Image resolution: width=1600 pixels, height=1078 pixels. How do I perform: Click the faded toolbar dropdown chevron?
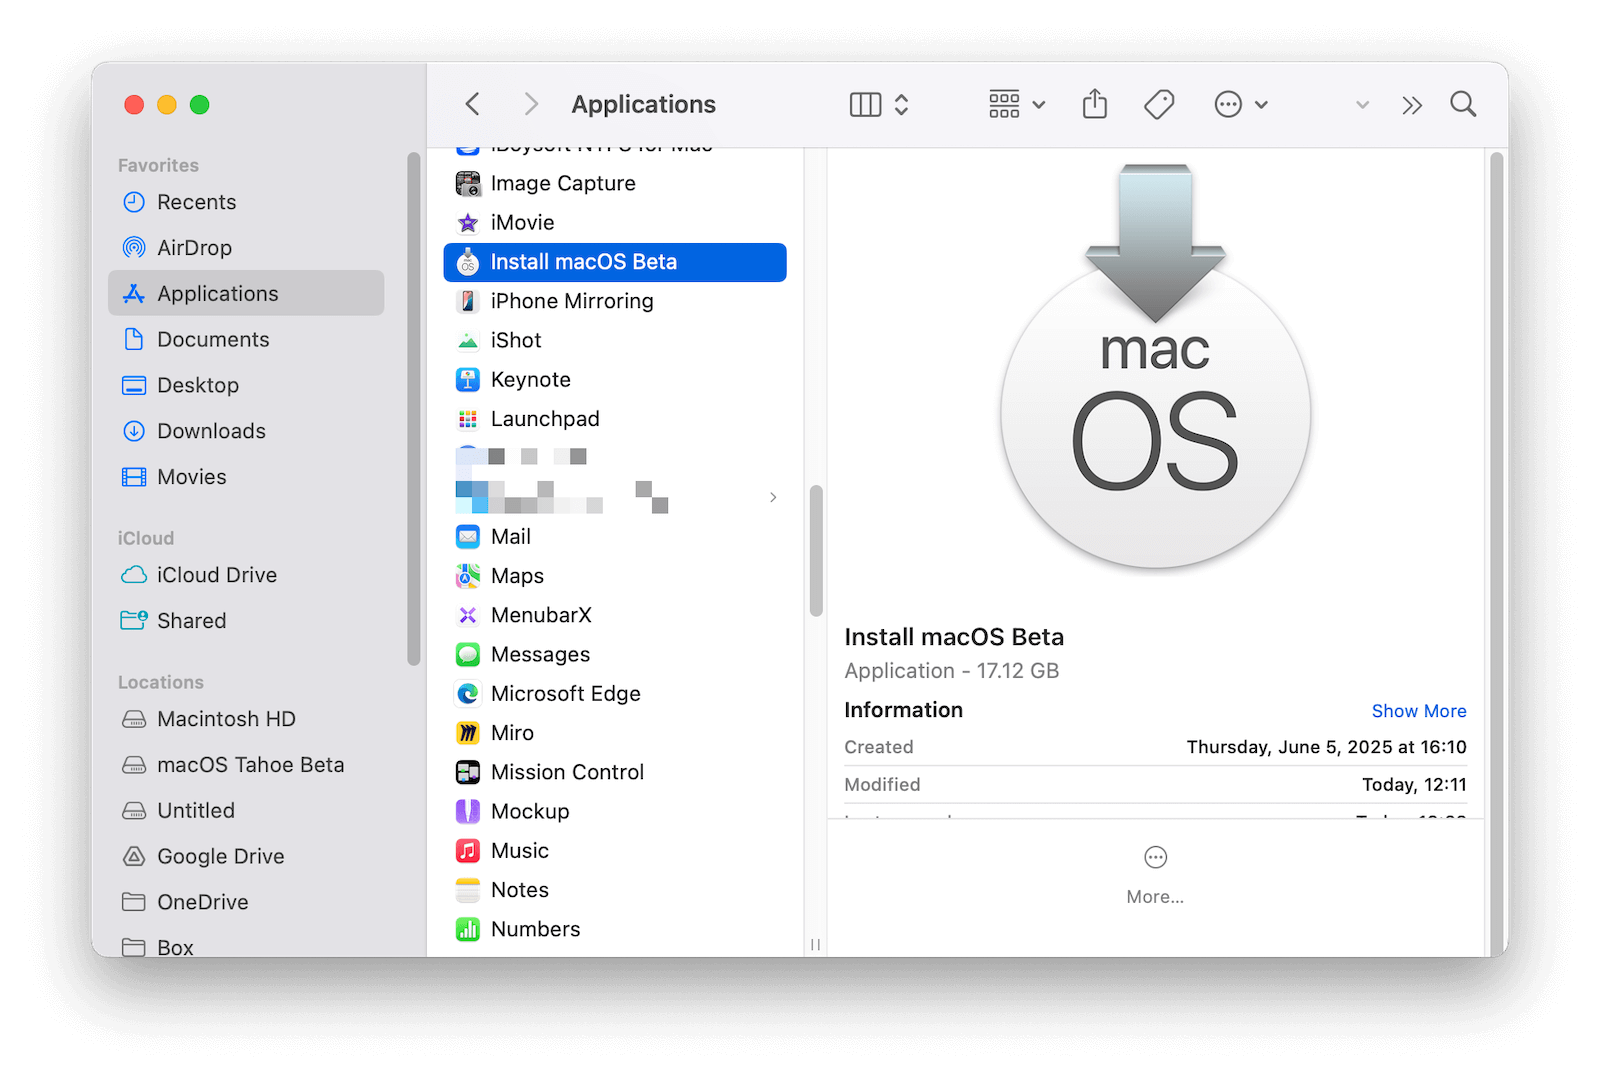(x=1362, y=105)
